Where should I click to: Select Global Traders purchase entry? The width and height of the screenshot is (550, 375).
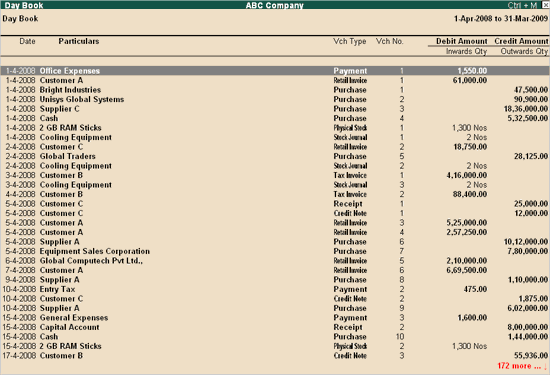[275, 156]
